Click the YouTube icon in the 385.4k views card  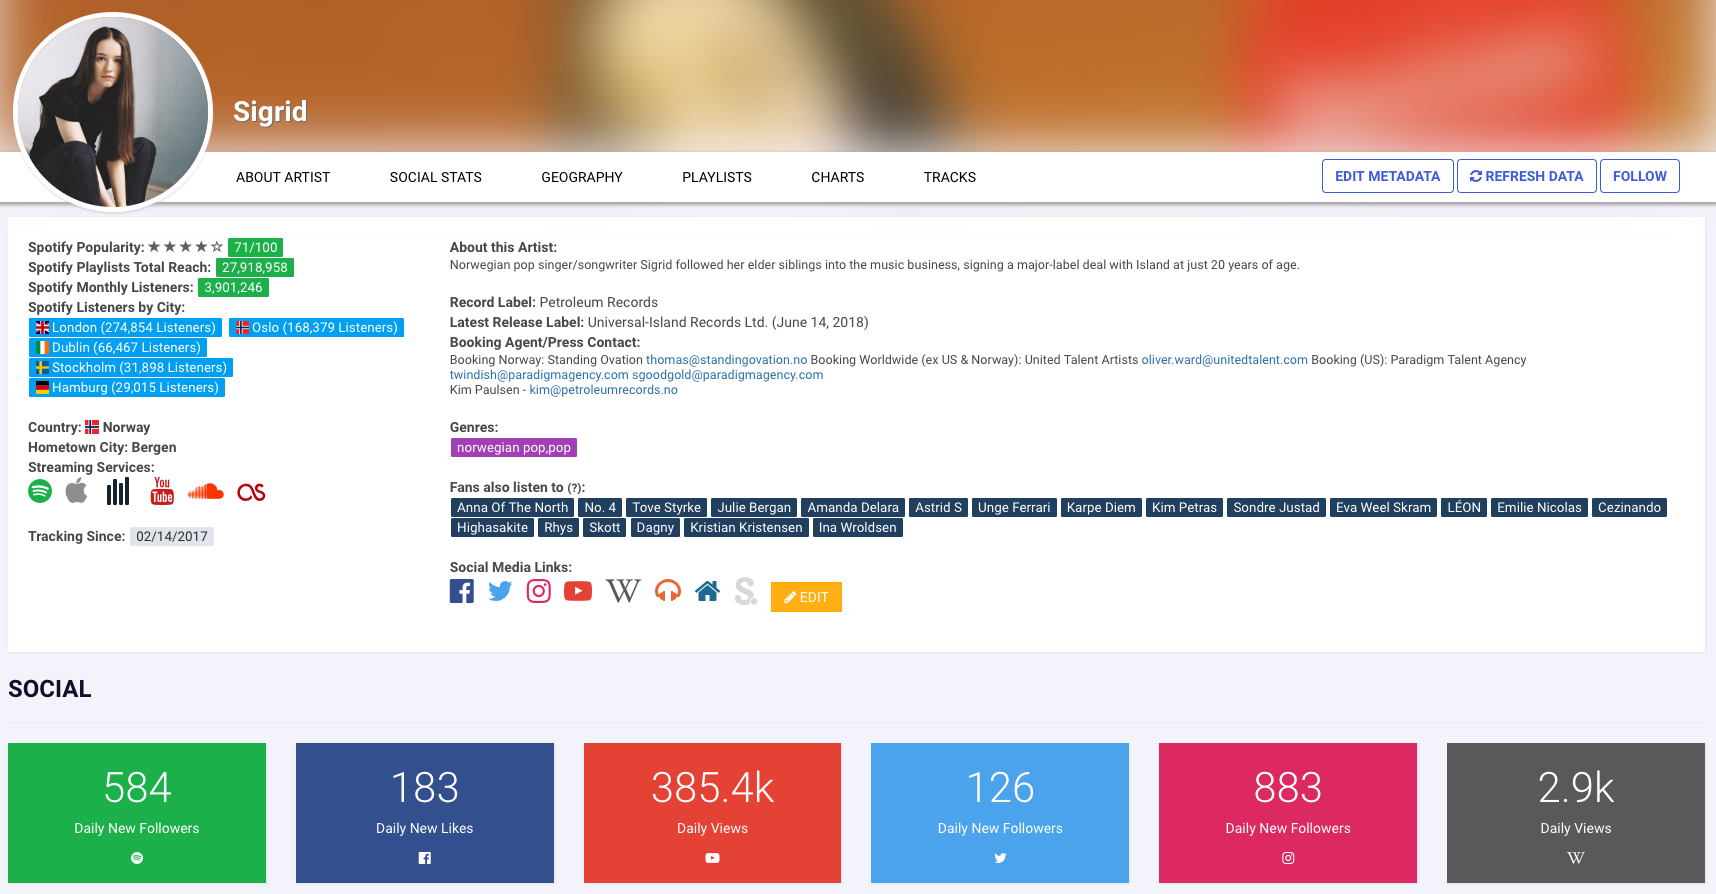click(712, 858)
